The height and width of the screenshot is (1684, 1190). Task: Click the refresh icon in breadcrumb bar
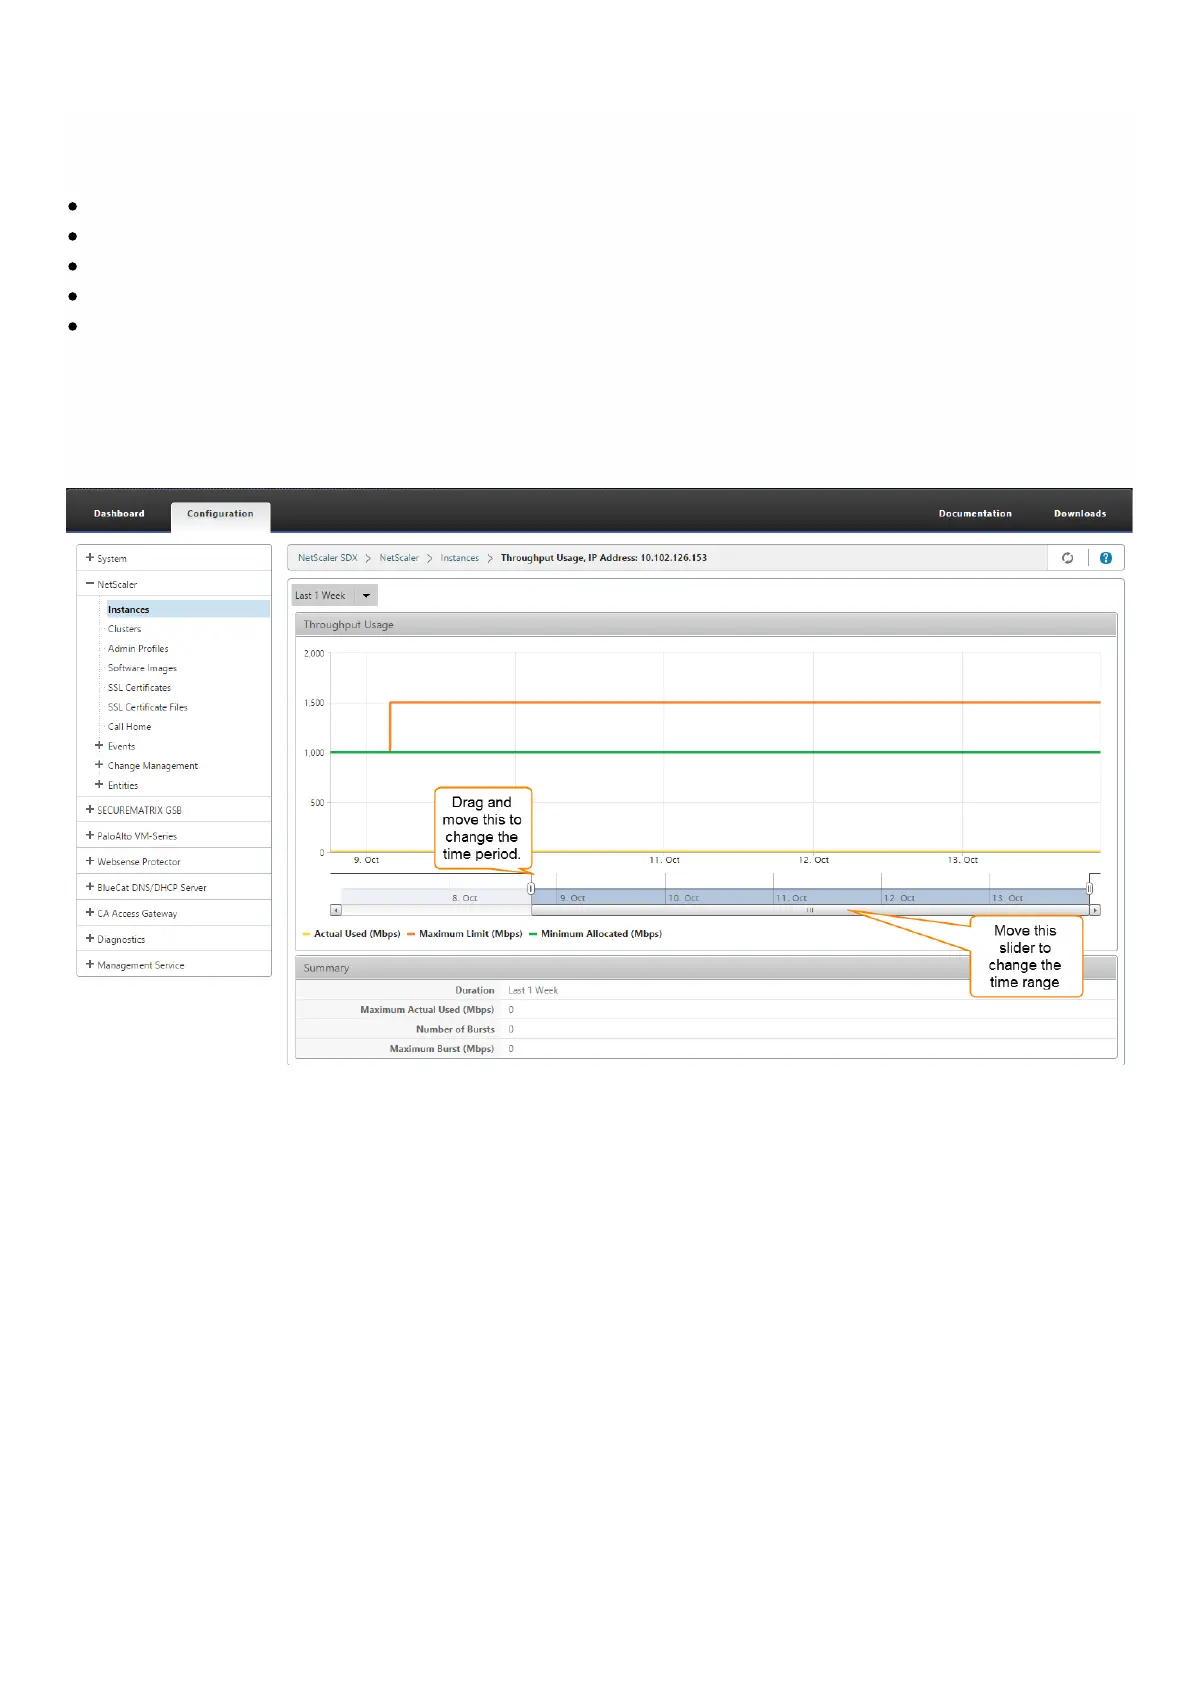tap(1067, 558)
